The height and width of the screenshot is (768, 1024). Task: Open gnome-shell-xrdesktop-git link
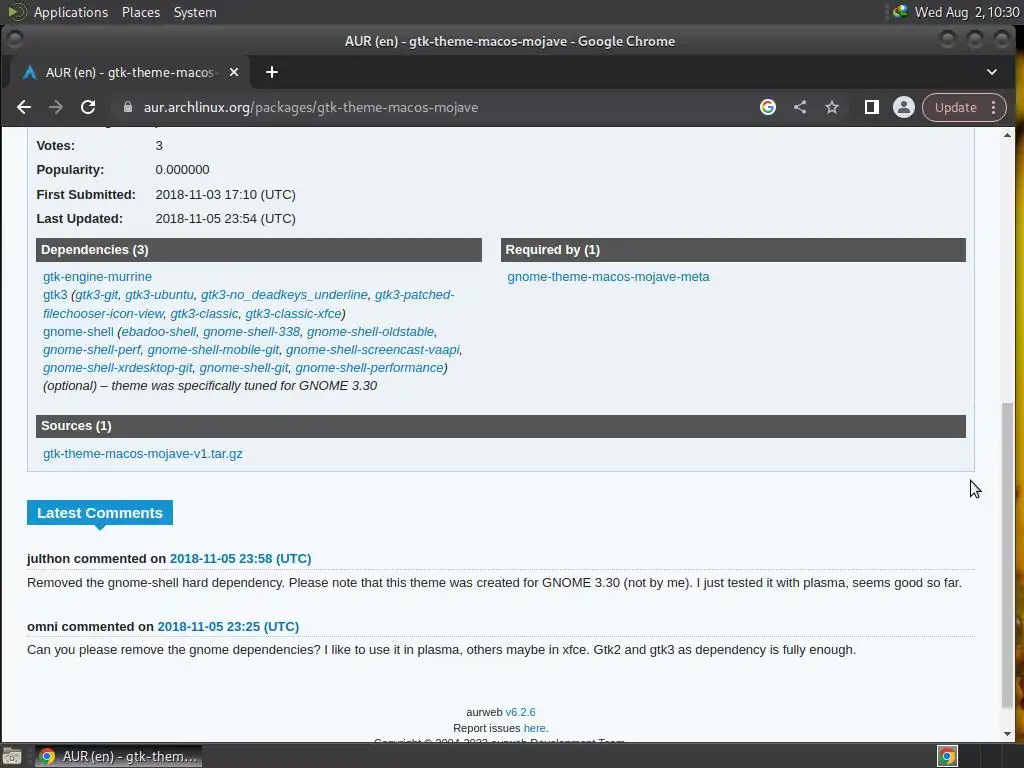(118, 368)
